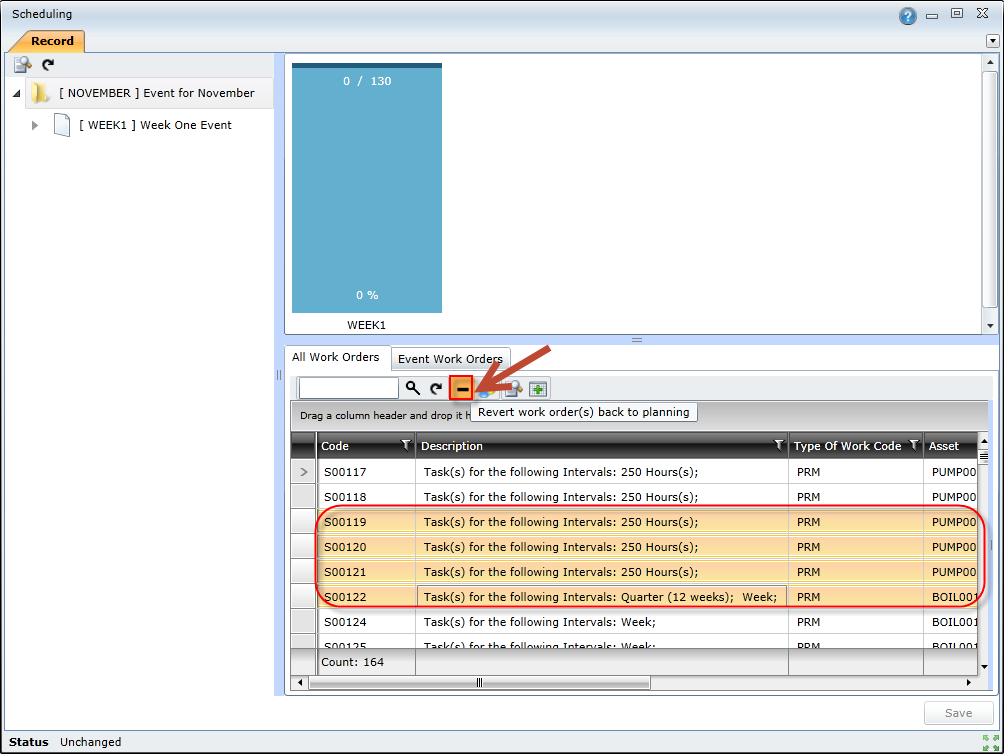Expand the WEEK1 Week One Event node

(x=35, y=125)
